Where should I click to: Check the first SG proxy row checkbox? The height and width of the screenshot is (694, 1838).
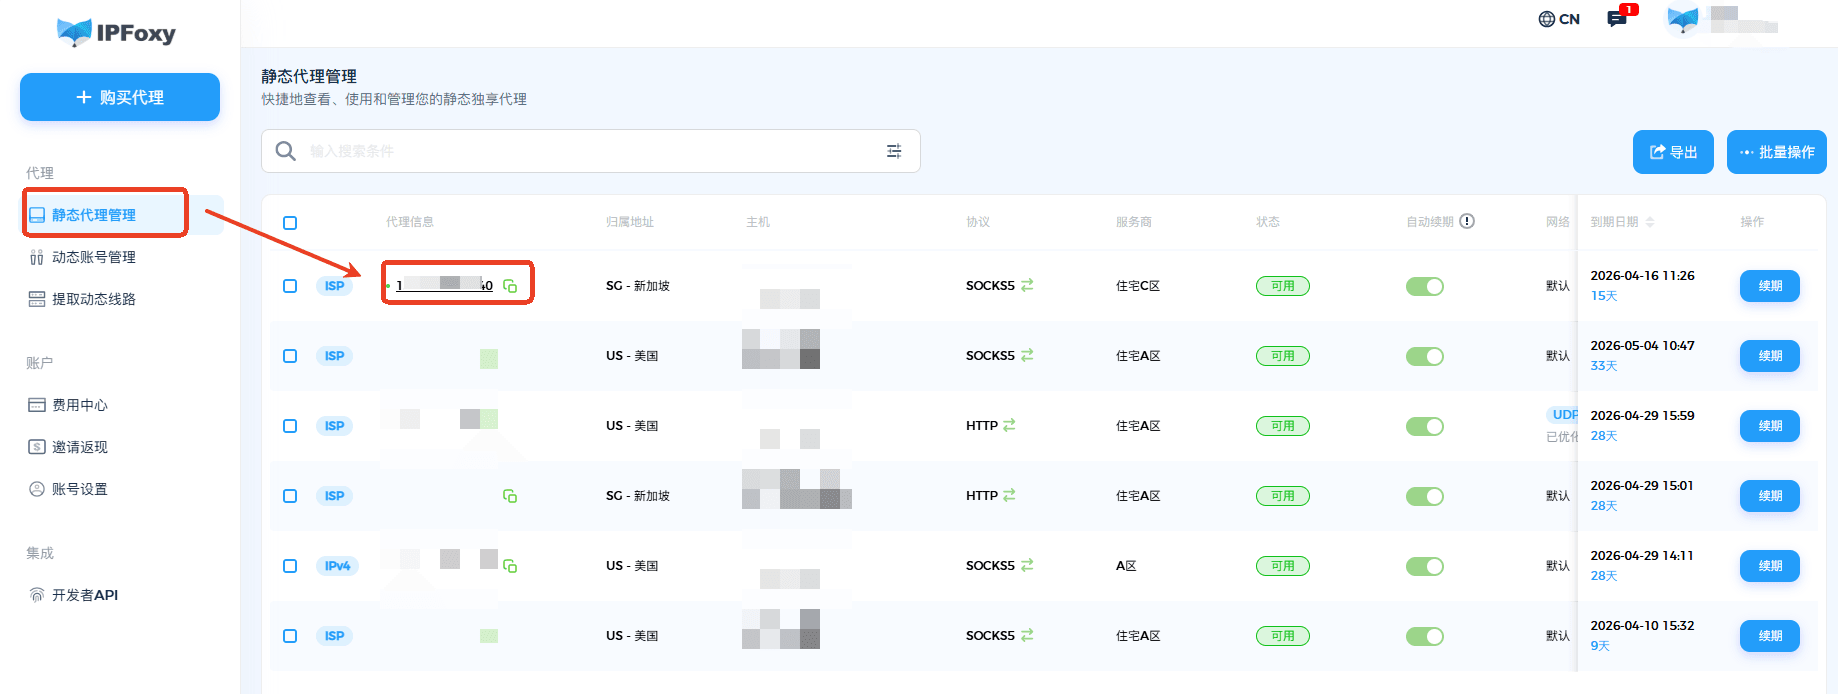(290, 286)
